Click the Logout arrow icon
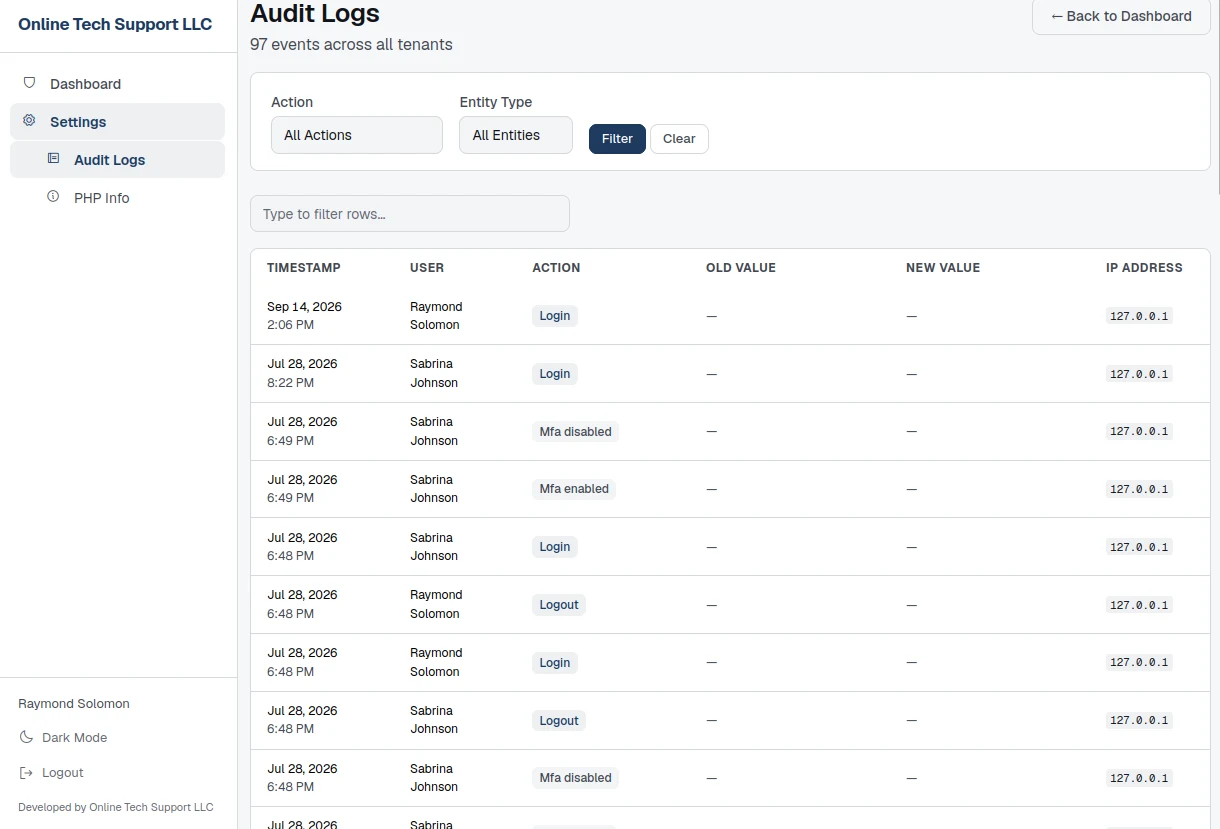 tap(26, 773)
